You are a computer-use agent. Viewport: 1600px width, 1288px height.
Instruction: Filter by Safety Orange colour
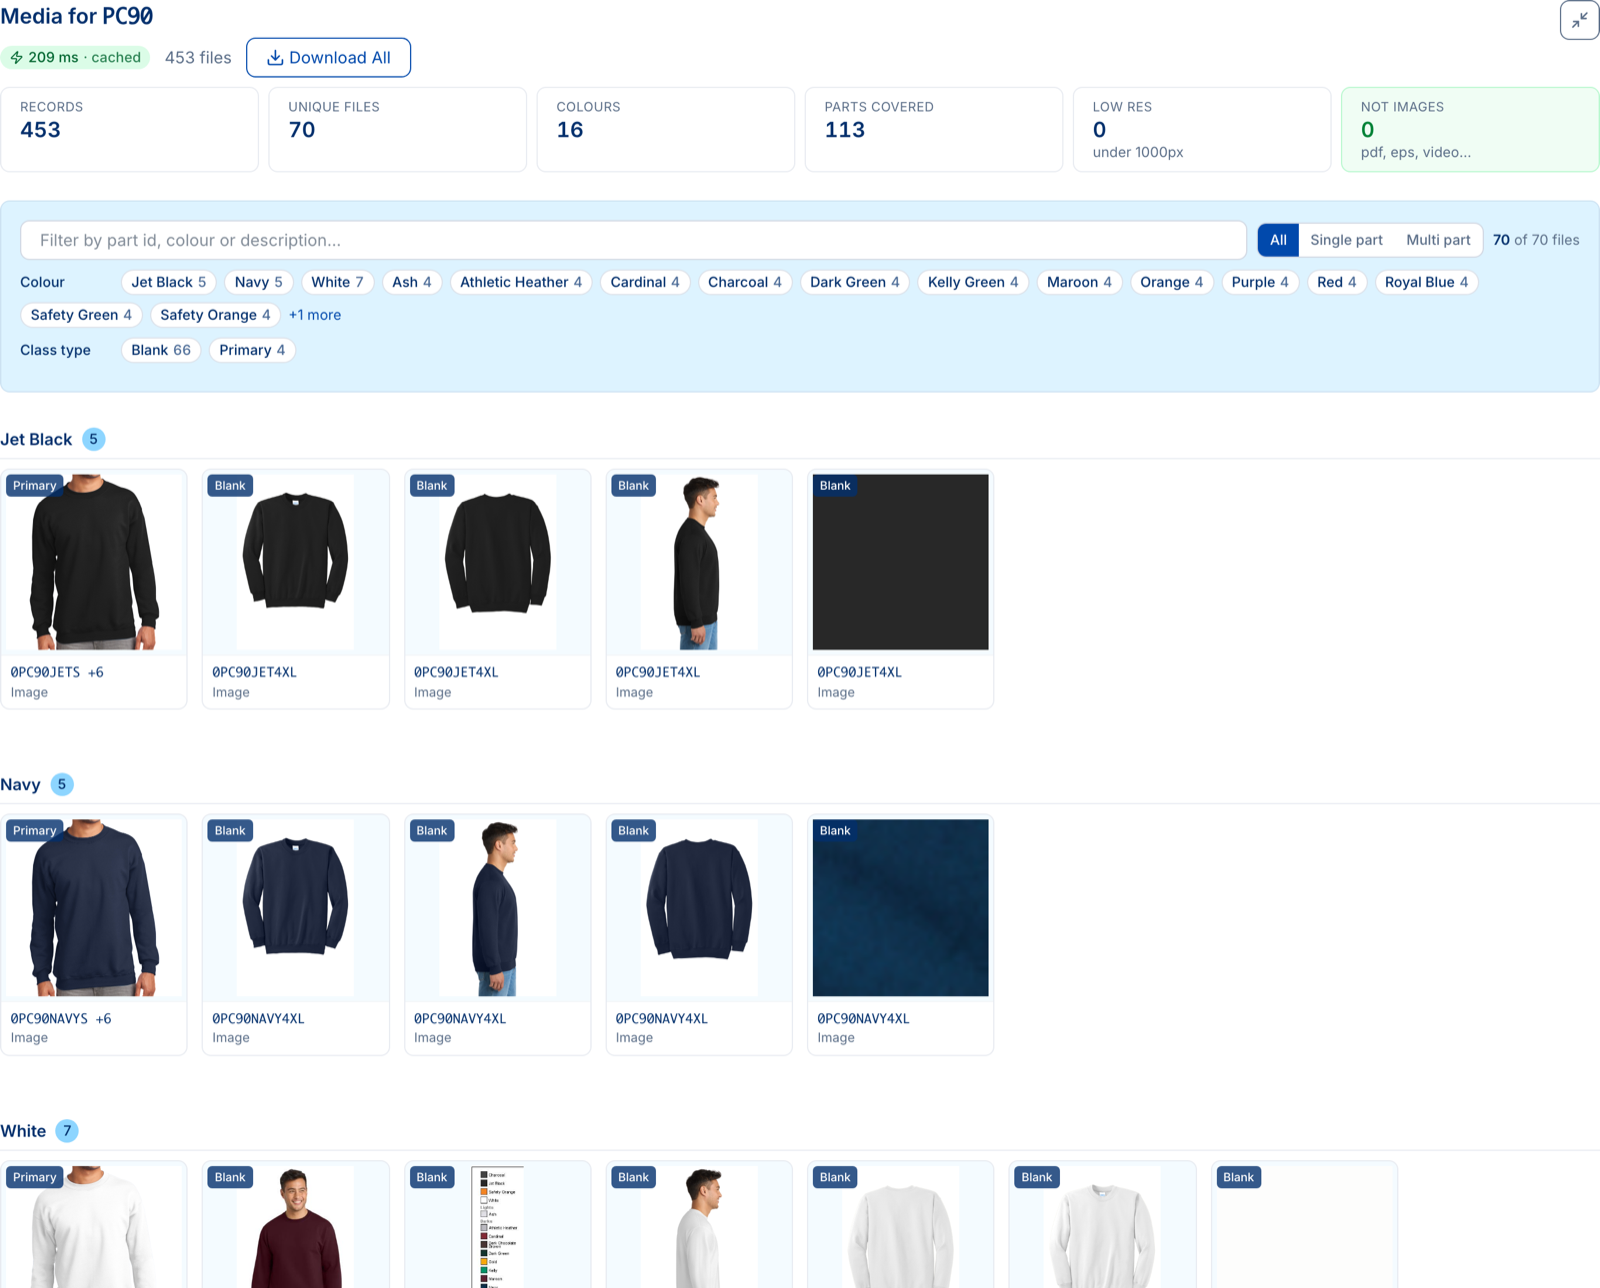pos(215,315)
